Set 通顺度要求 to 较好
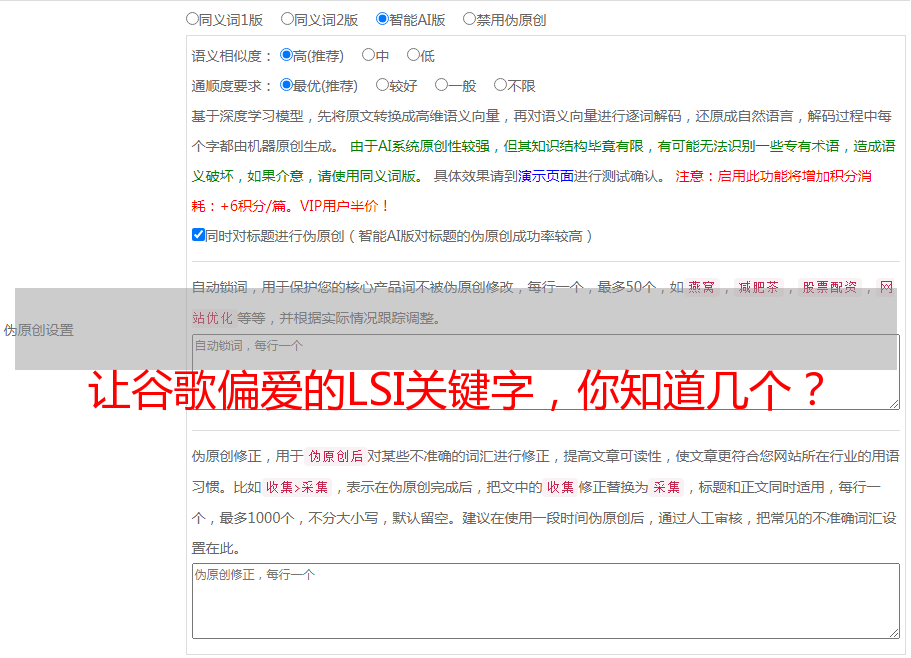 (x=382, y=85)
